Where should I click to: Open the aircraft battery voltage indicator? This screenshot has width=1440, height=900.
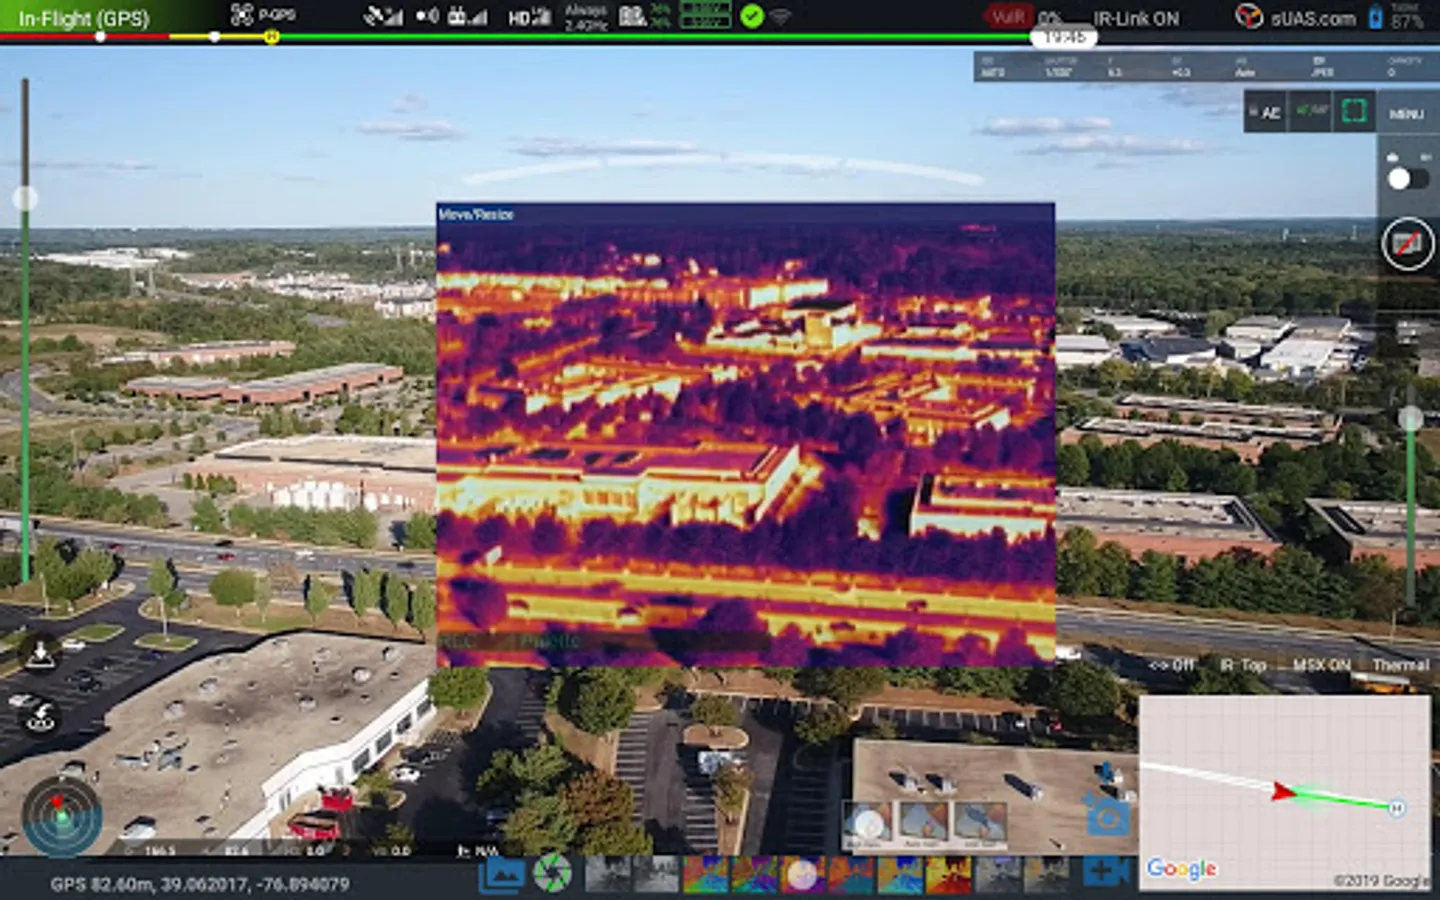pyautogui.click(x=705, y=15)
